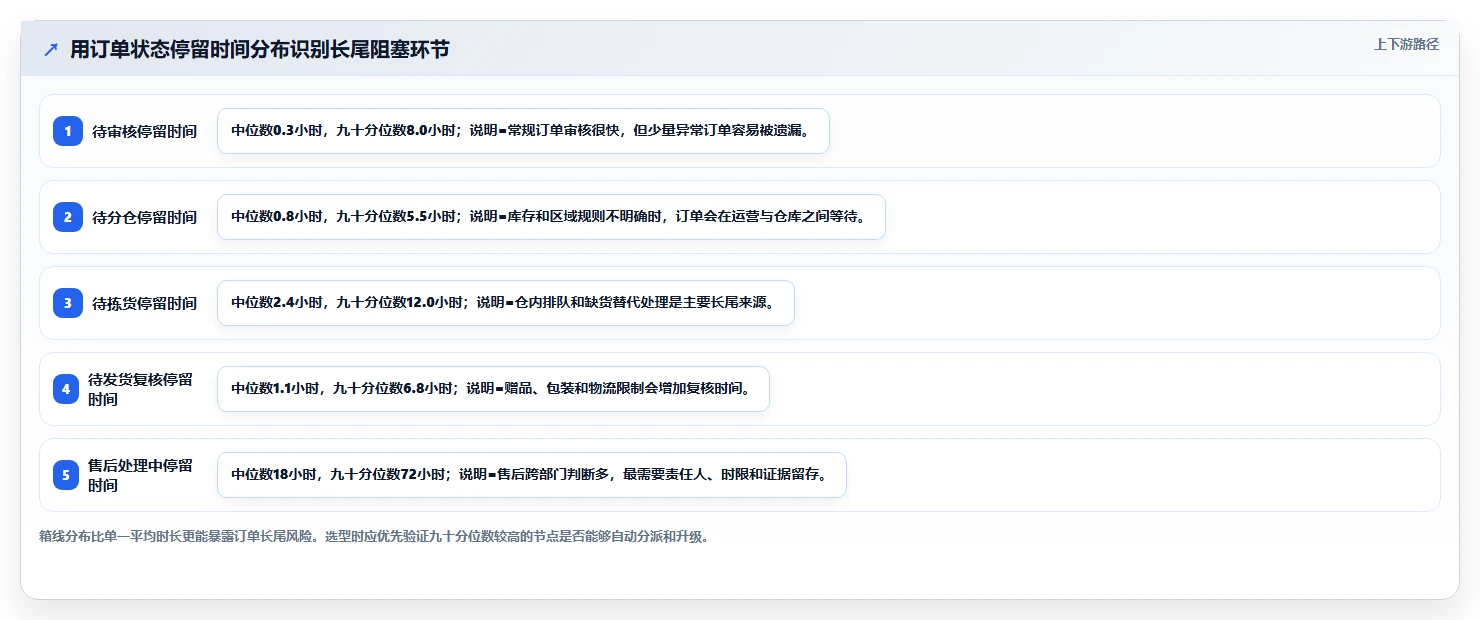Select step badge number 2
Screen dimensions: 1480x620
coord(68,217)
